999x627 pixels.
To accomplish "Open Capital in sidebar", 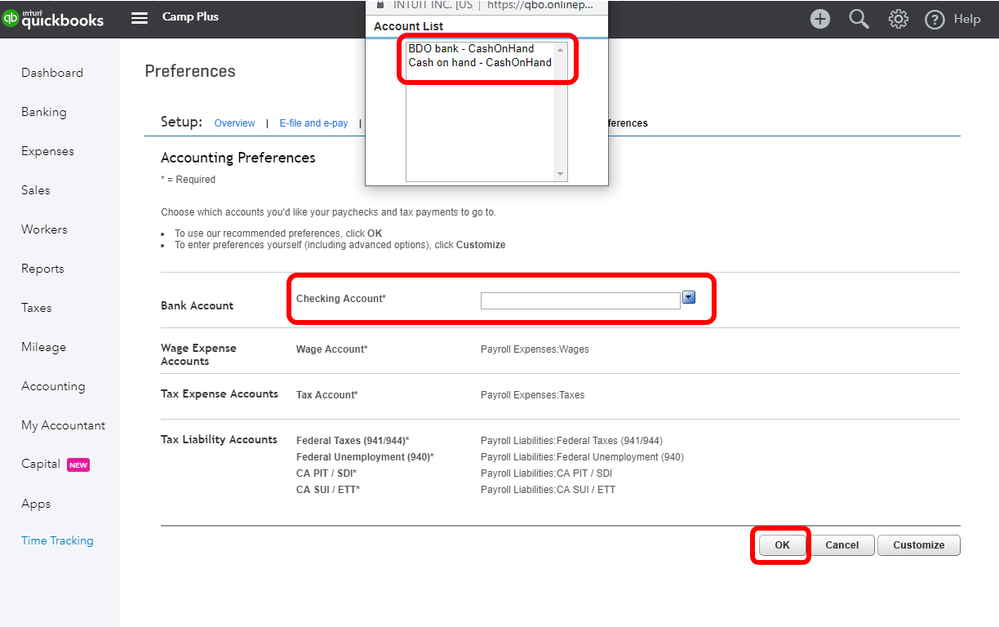I will click(x=41, y=464).
